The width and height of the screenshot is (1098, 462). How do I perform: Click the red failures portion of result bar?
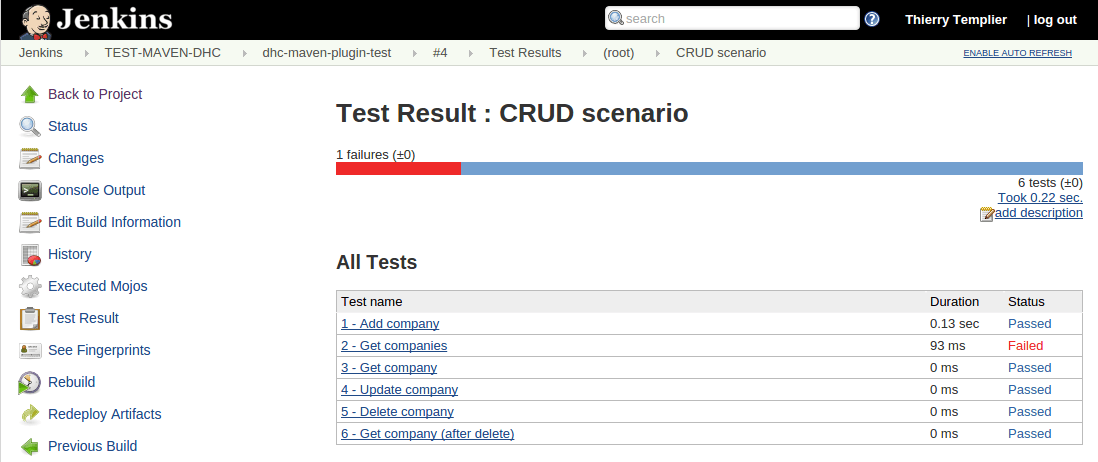[398, 168]
